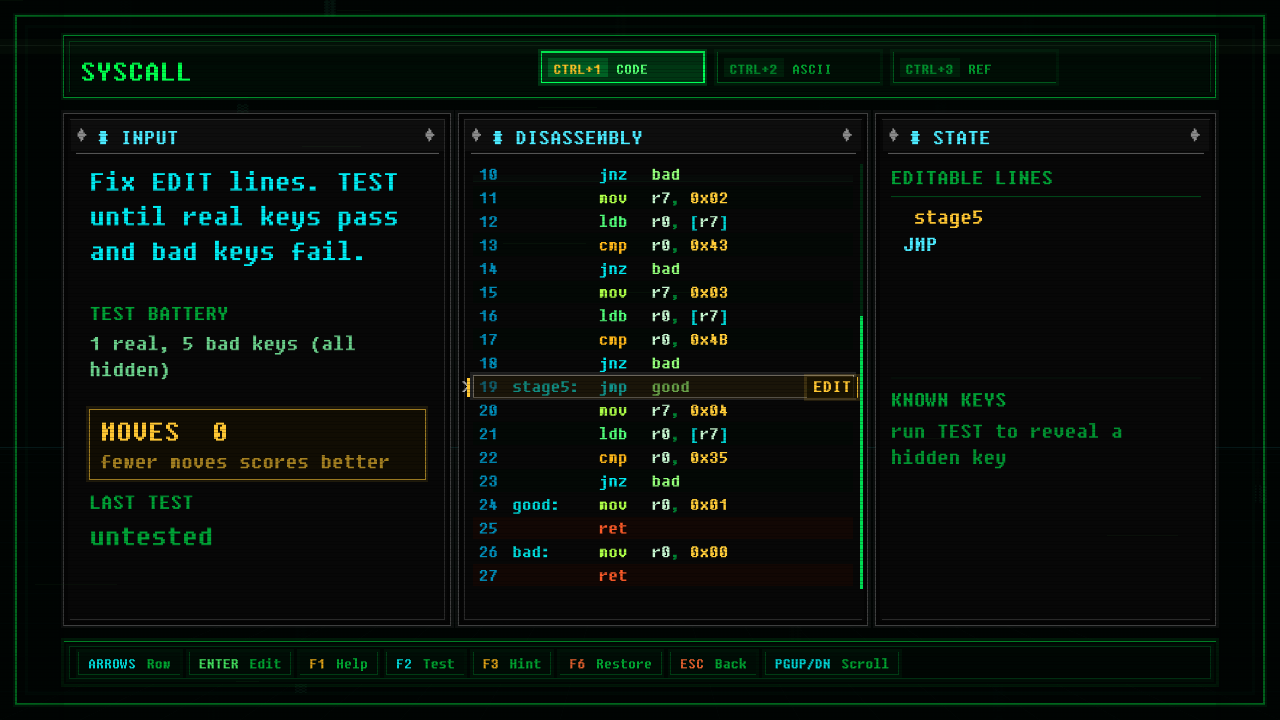Click the TEST BATTERY heading
The width and height of the screenshot is (1280, 720).
(x=159, y=314)
